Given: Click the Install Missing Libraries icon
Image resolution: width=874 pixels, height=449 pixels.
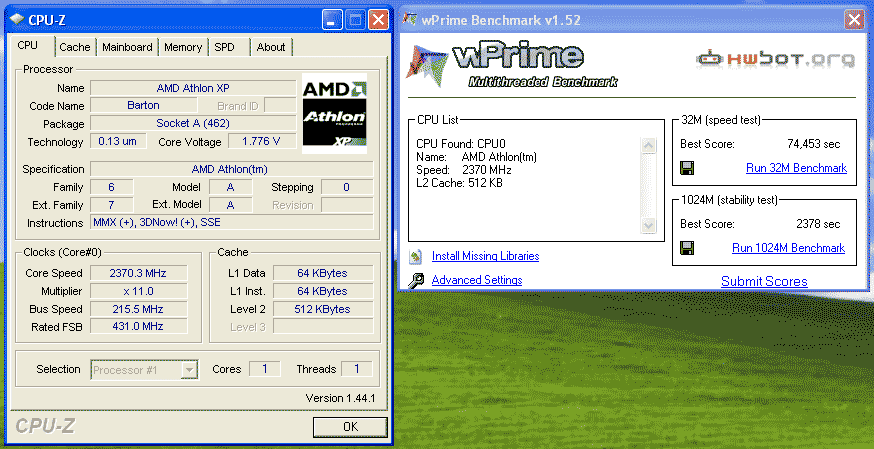Looking at the screenshot, I should click(416, 256).
